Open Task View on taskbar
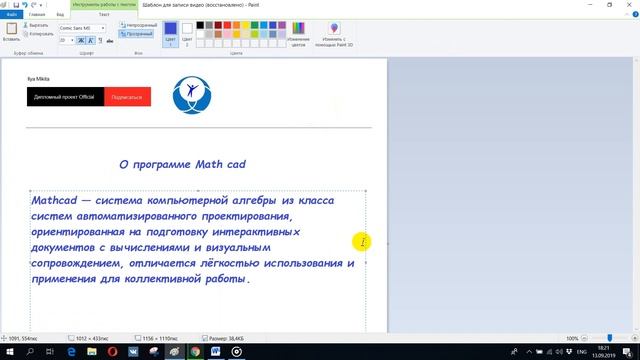The image size is (640, 360). [50, 351]
